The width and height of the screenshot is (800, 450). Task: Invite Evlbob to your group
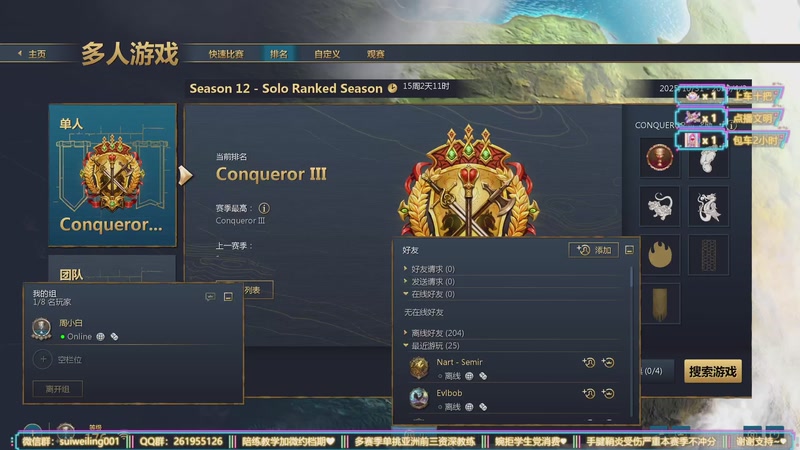pyautogui.click(x=608, y=393)
